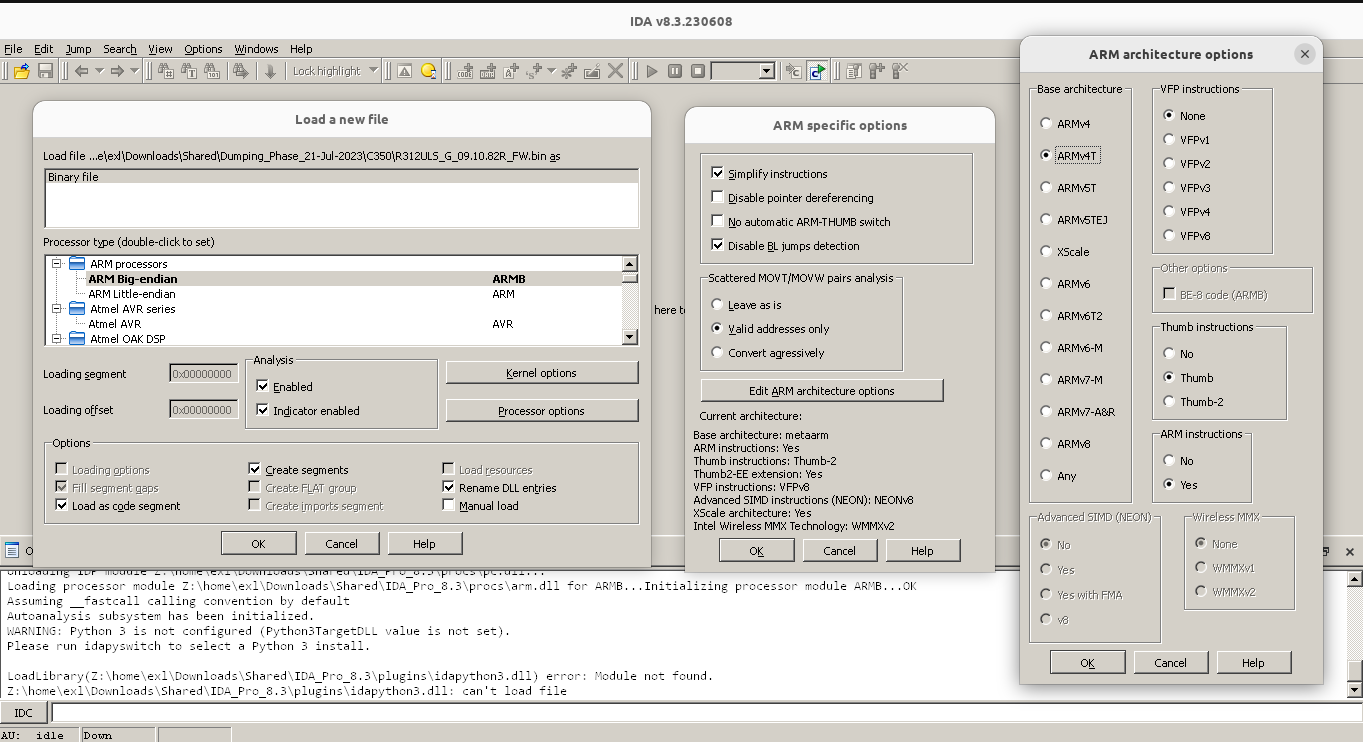Viewport: 1363px width, 742px height.
Task: Select the ARMv7-A&R base architecture radio
Action: coord(1046,411)
